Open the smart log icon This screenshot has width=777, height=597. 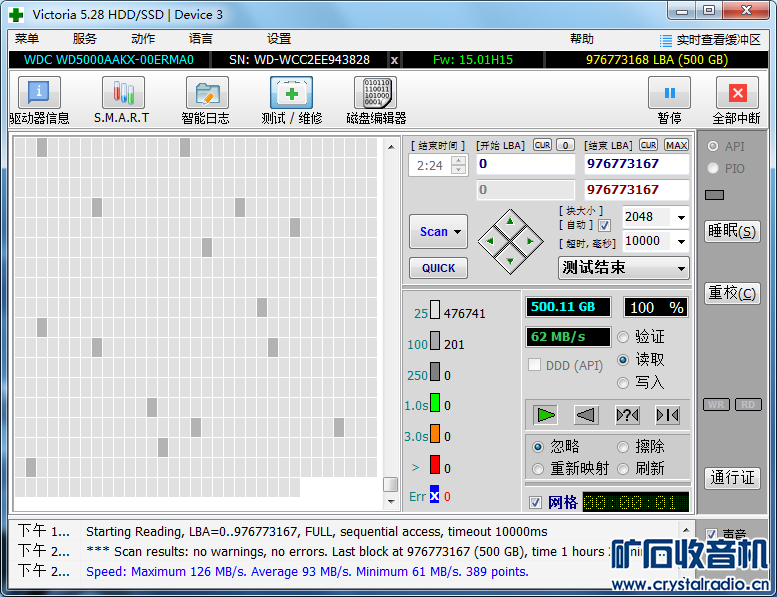207,93
